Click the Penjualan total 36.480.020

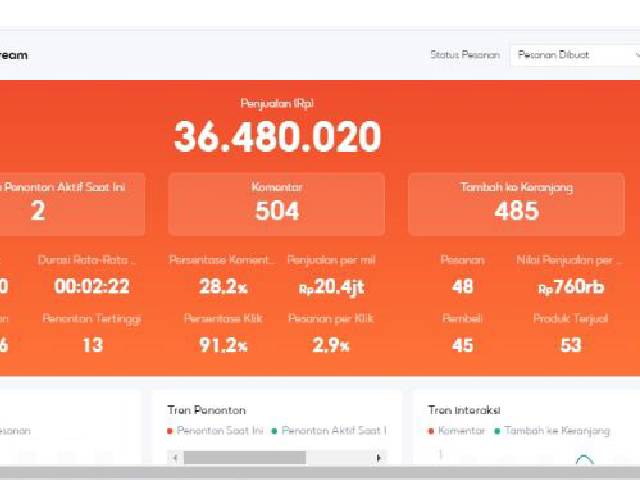click(x=277, y=136)
